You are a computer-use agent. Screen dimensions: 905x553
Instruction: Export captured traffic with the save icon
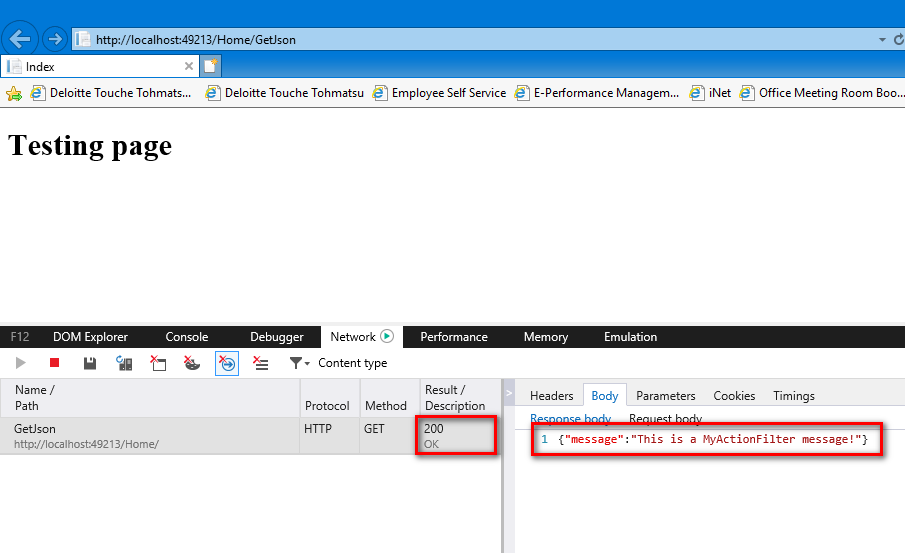tap(89, 363)
